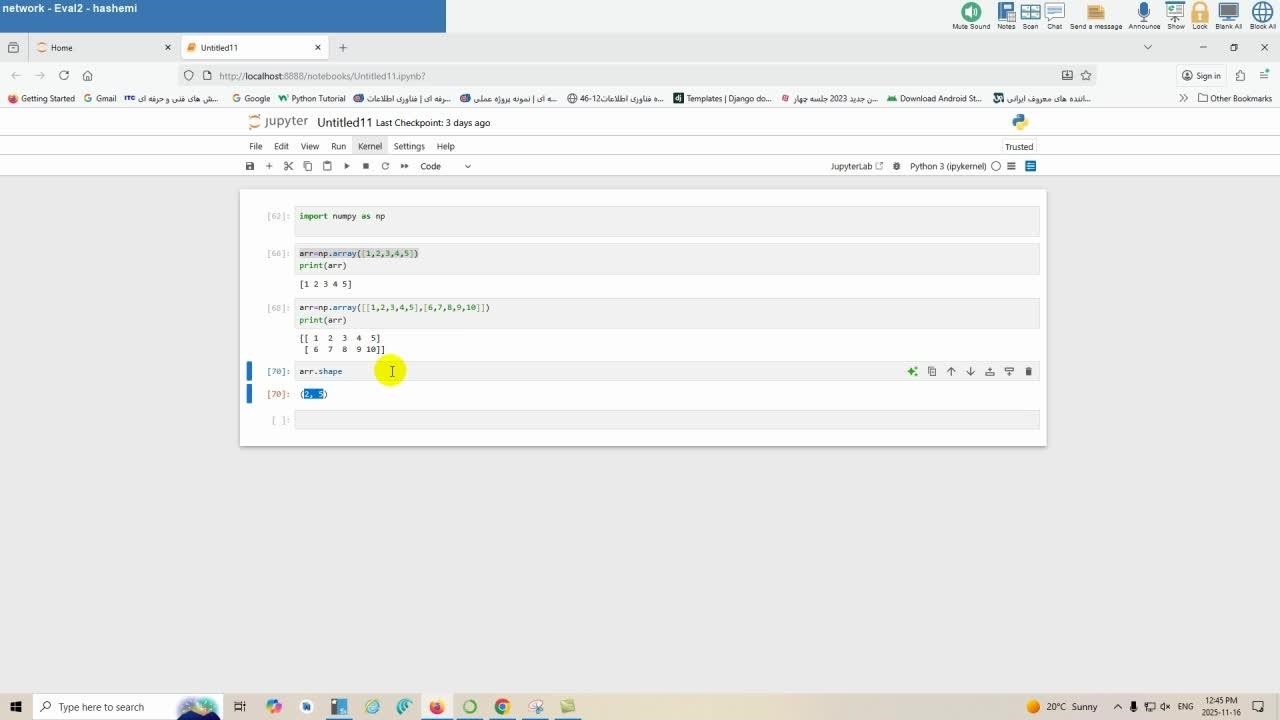Open the Code cell type dropdown

point(445,166)
